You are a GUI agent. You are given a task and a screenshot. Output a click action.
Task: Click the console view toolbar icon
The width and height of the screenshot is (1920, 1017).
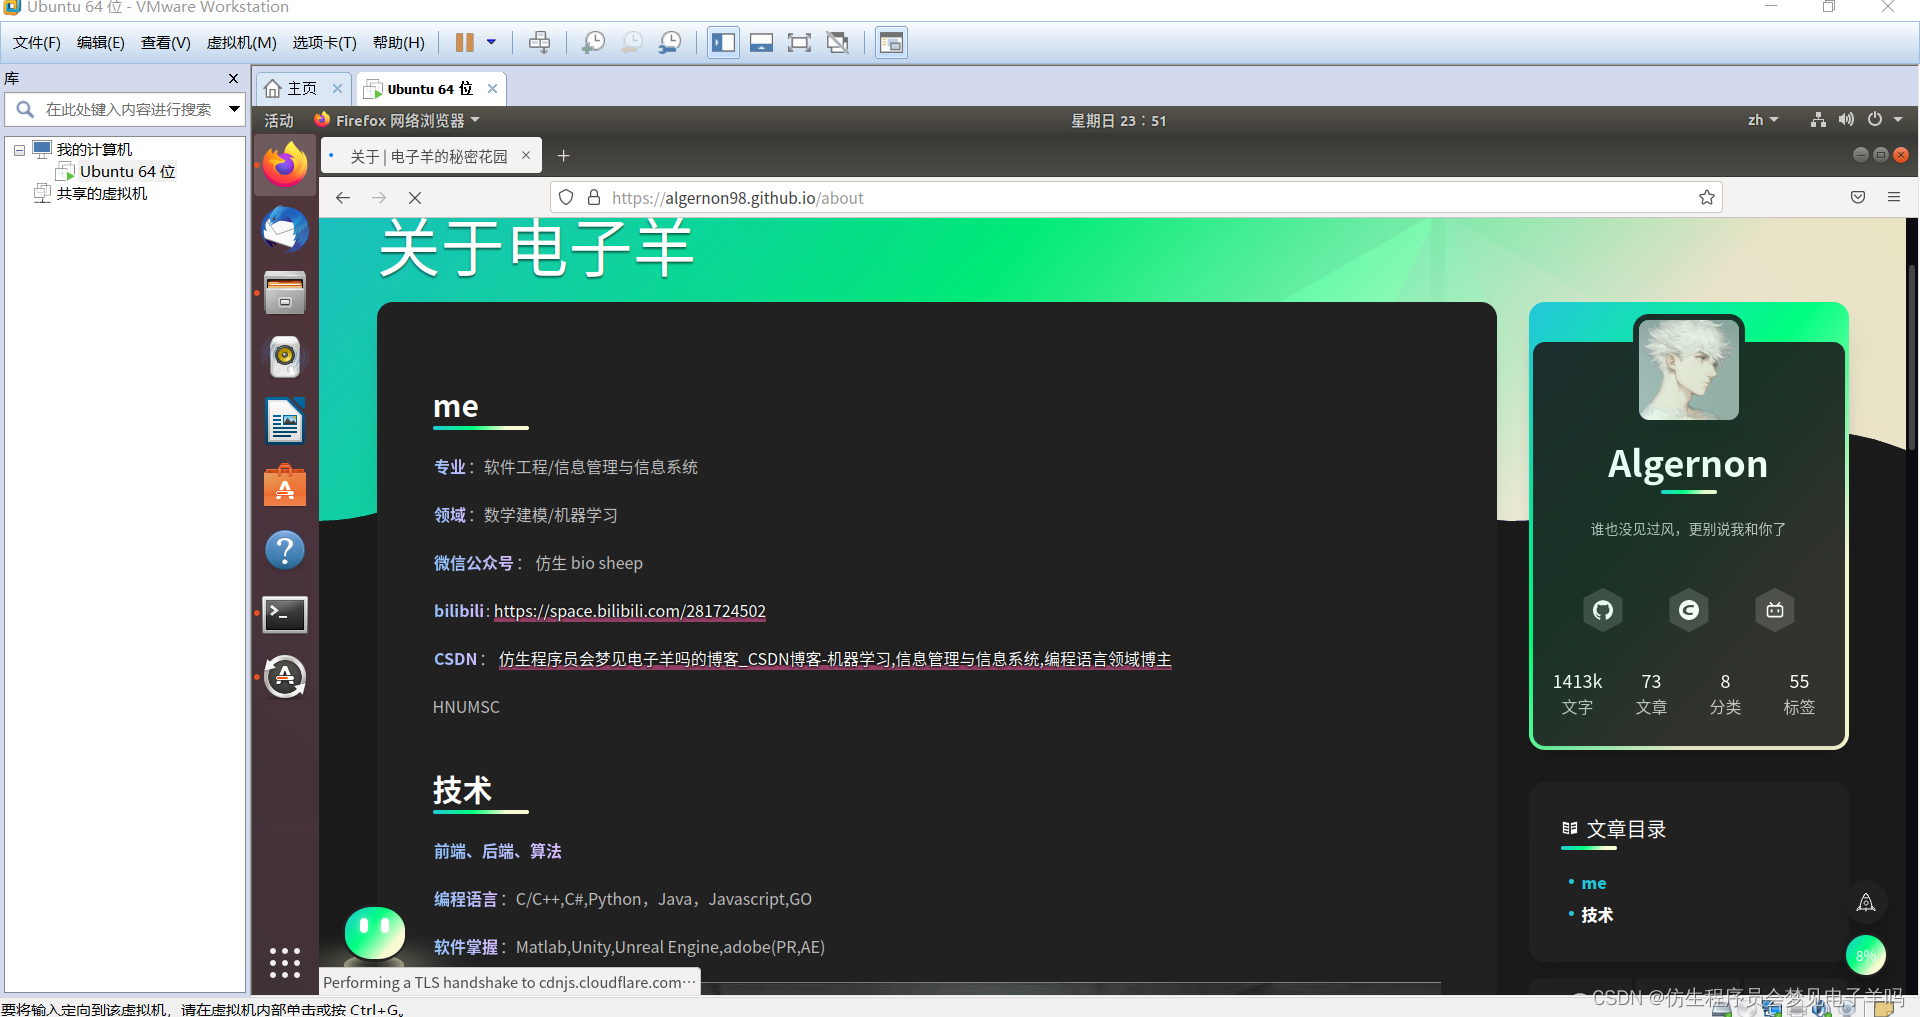coord(891,43)
